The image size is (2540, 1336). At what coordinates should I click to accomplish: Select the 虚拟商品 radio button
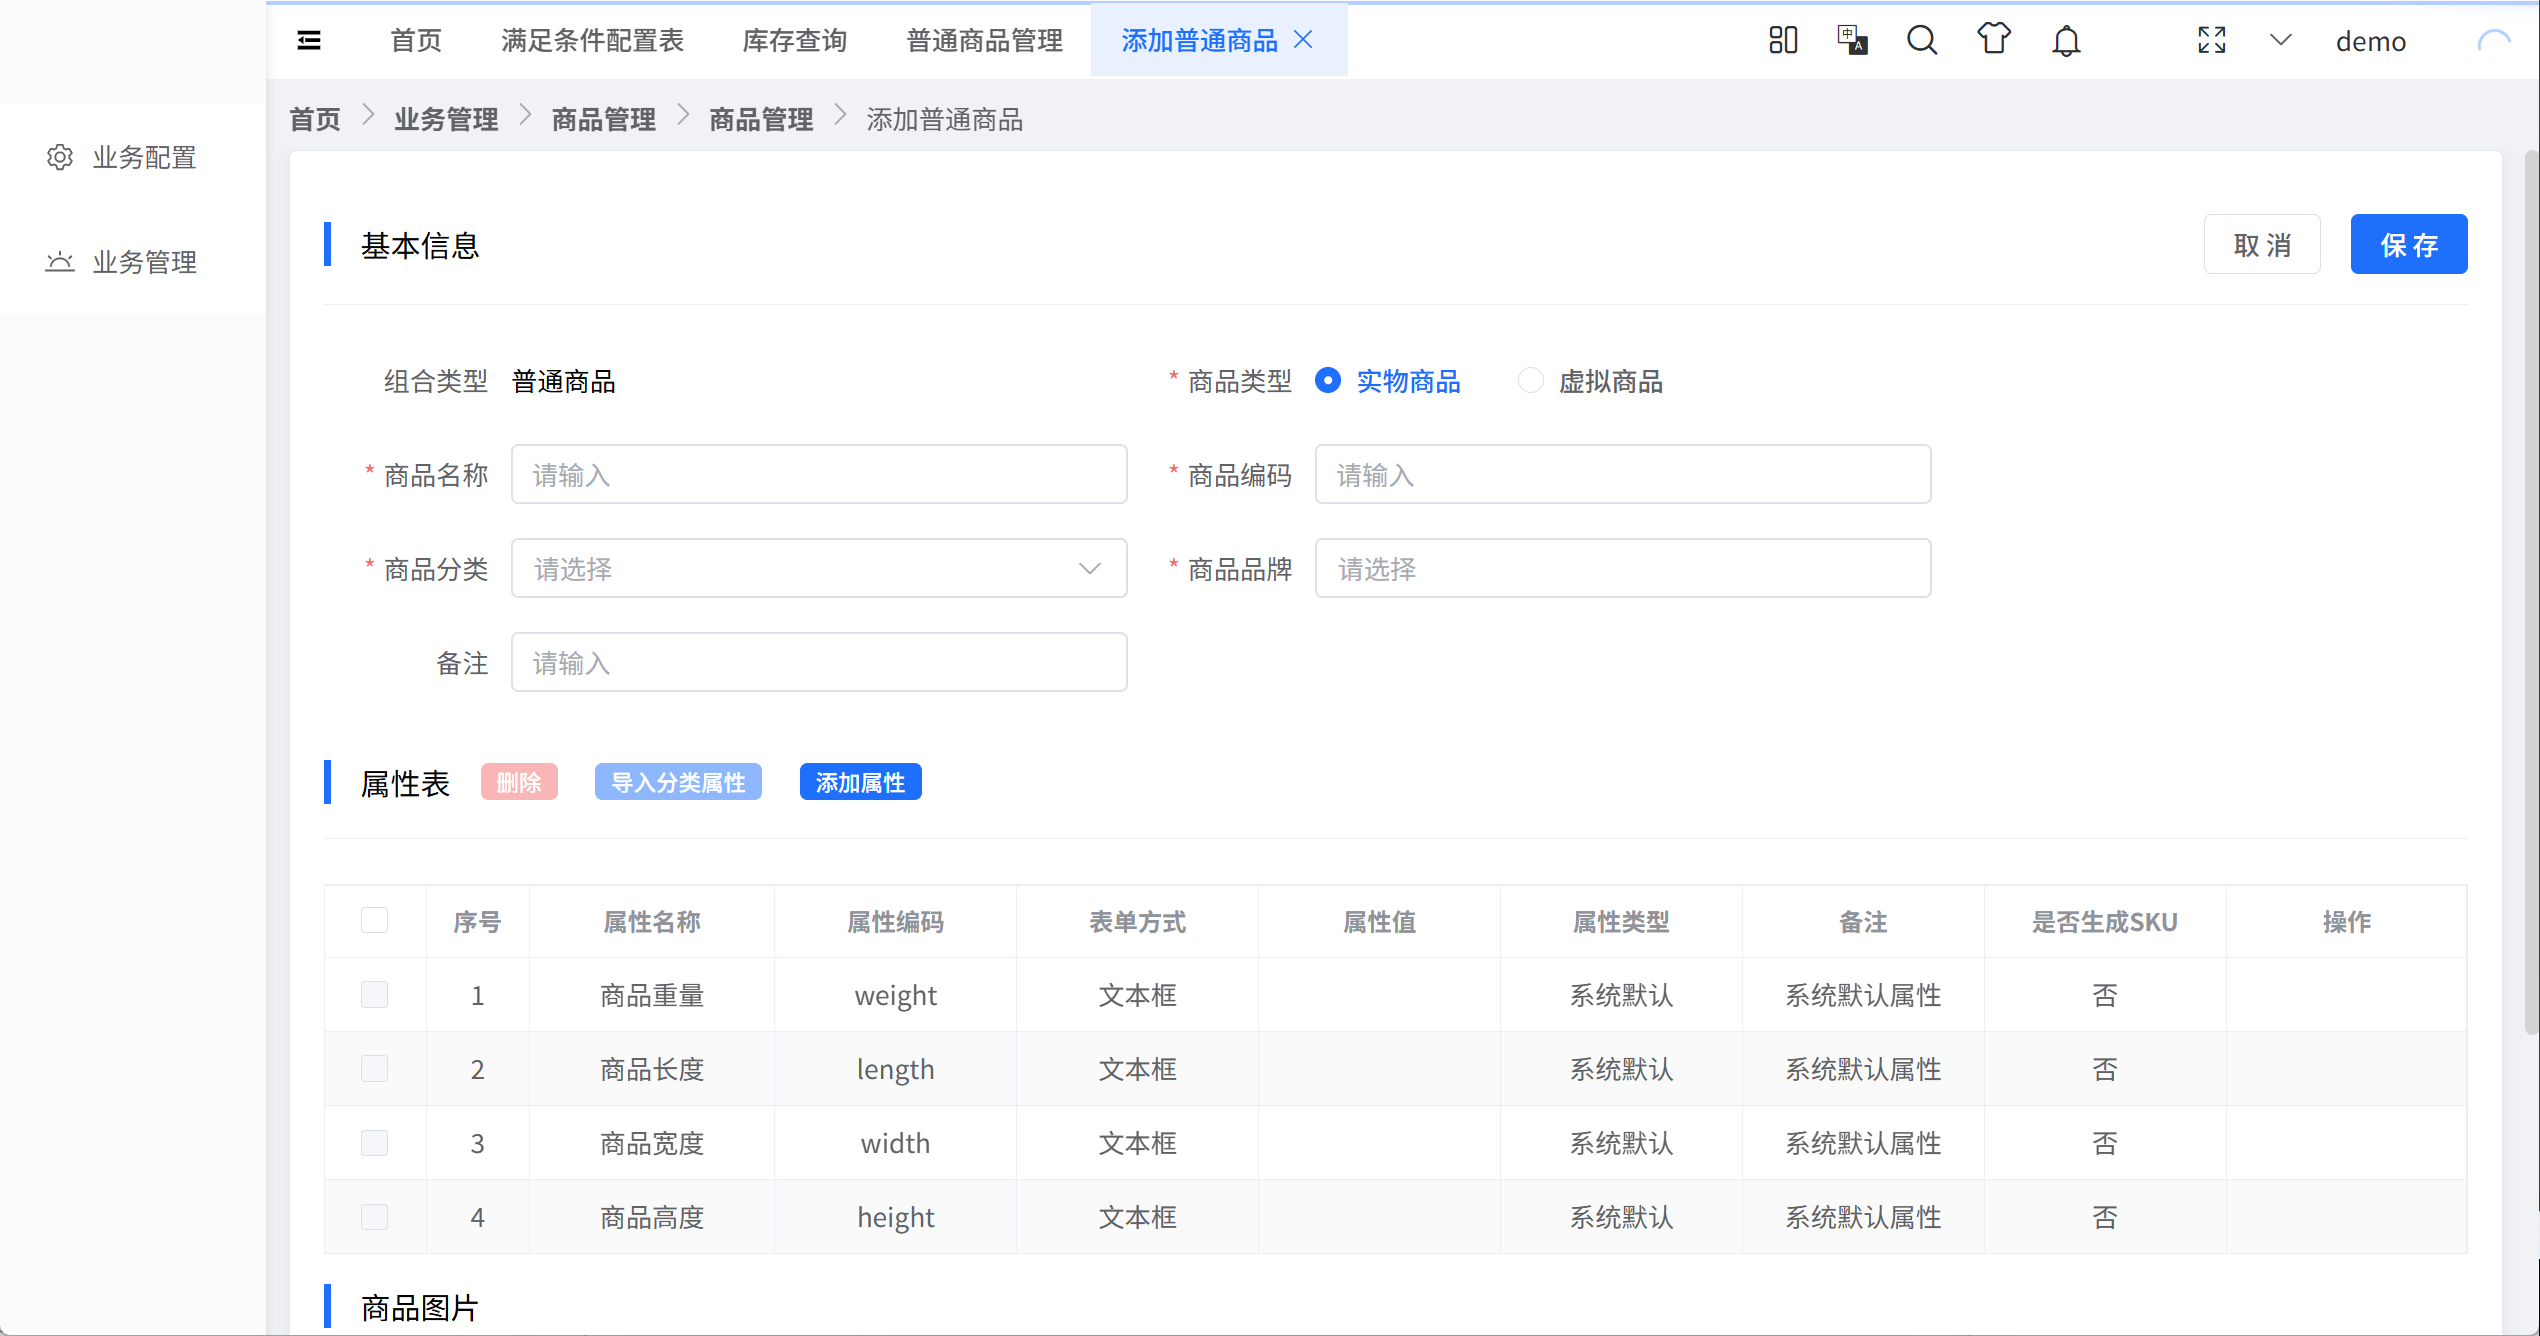click(x=1530, y=381)
